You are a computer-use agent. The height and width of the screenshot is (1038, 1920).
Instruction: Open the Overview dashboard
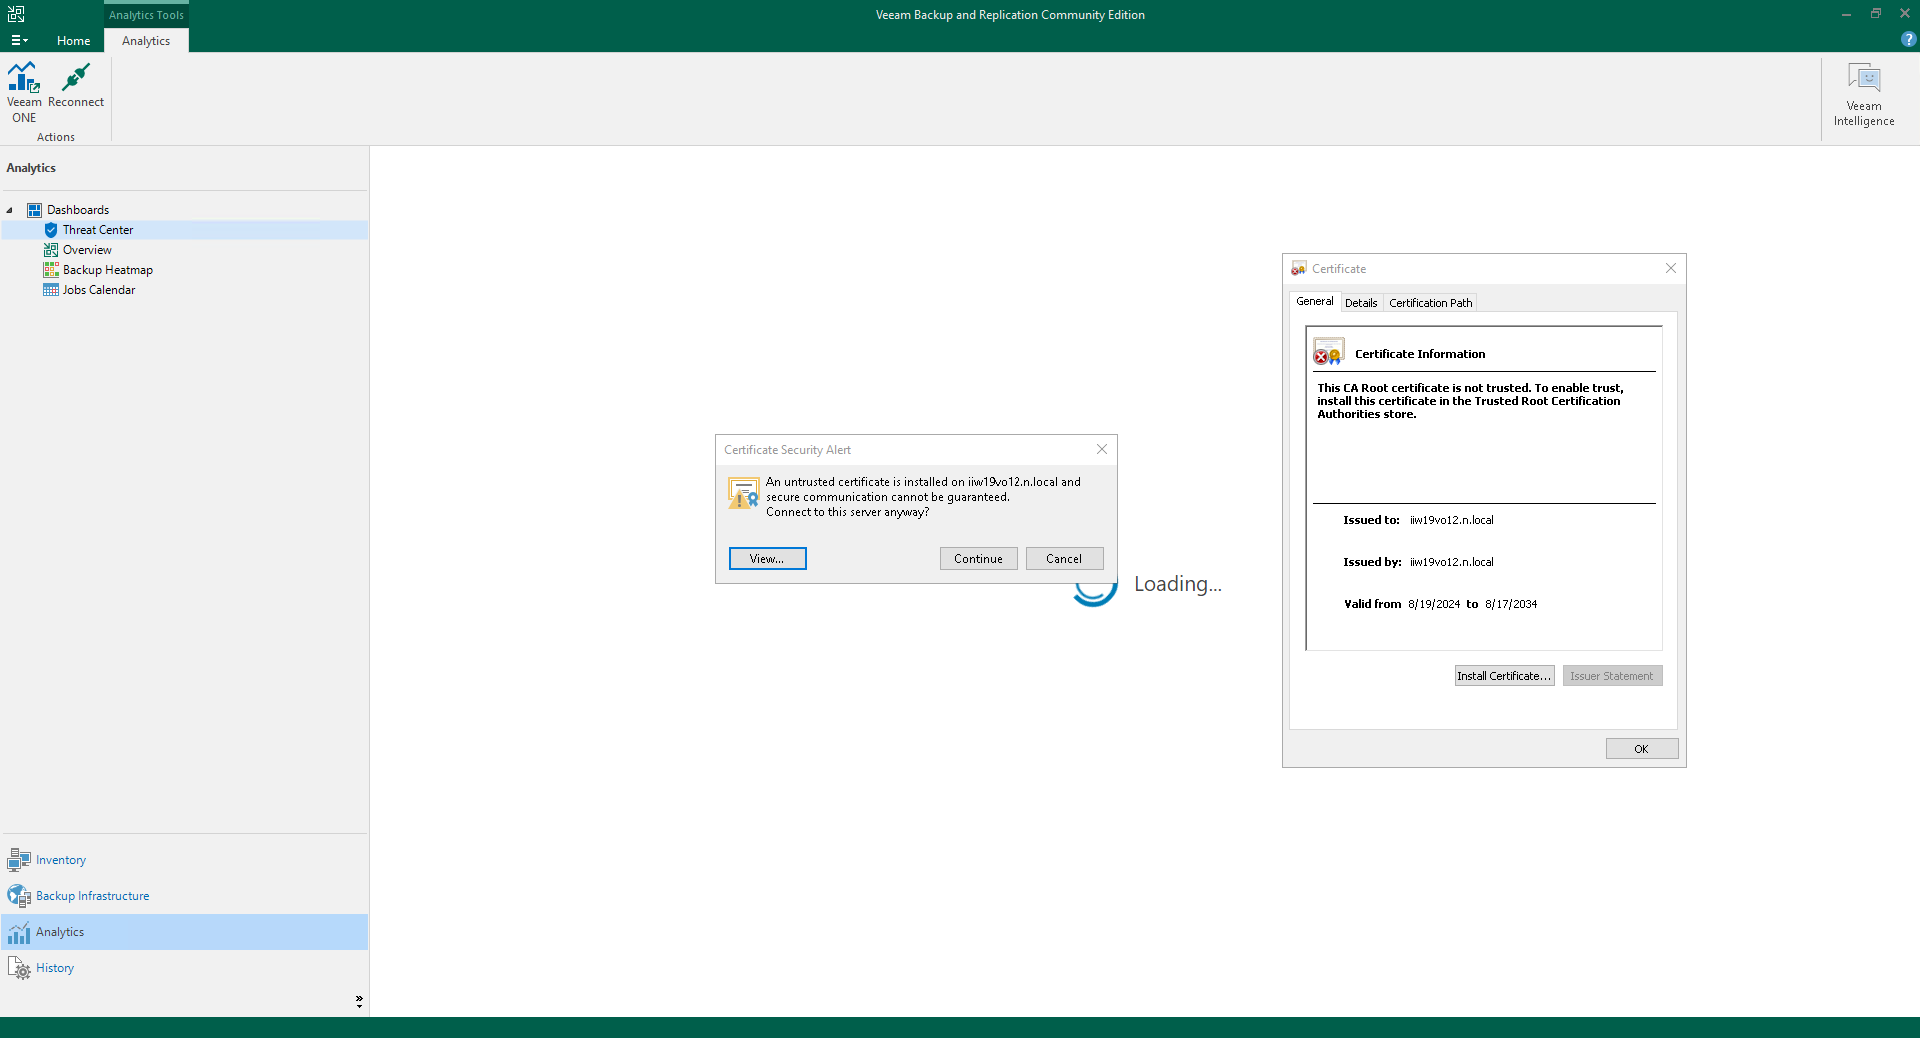(x=87, y=250)
